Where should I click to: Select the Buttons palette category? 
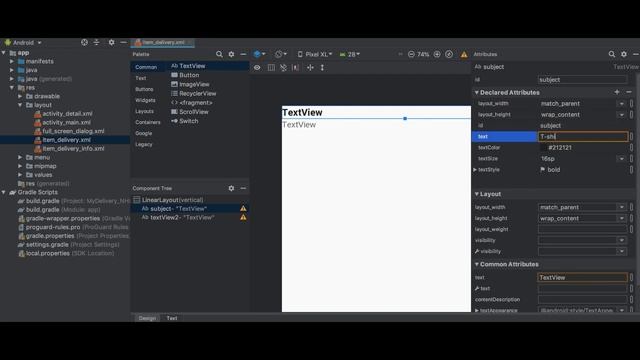(144, 89)
